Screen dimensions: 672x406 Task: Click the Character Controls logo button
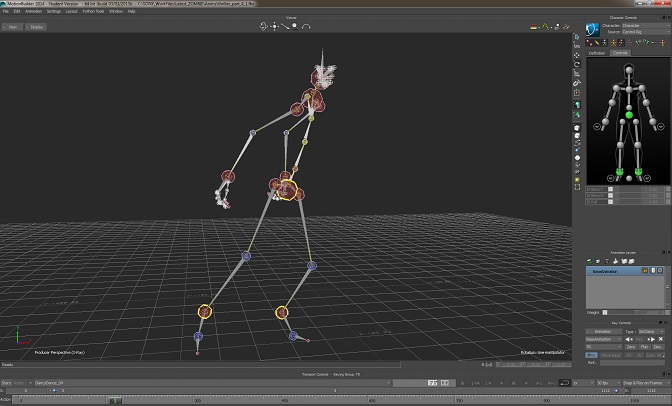[x=592, y=30]
